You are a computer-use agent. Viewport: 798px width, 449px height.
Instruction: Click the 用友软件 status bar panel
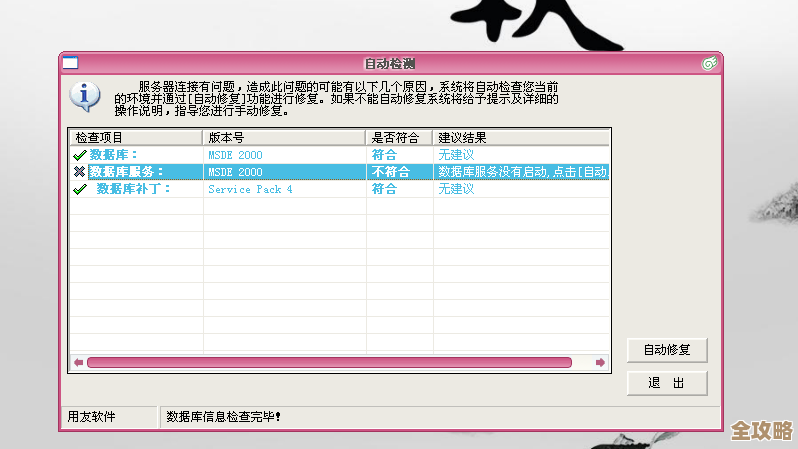[x=91, y=416]
